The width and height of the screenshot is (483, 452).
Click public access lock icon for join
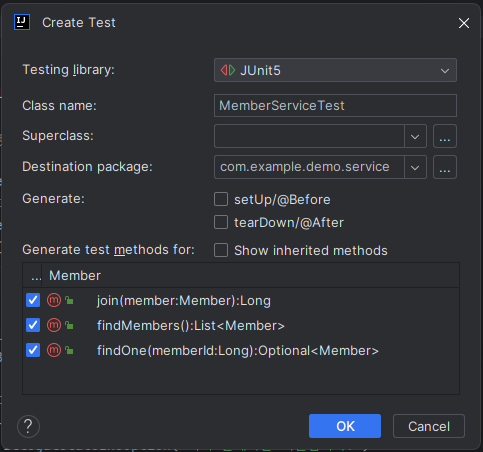69,300
